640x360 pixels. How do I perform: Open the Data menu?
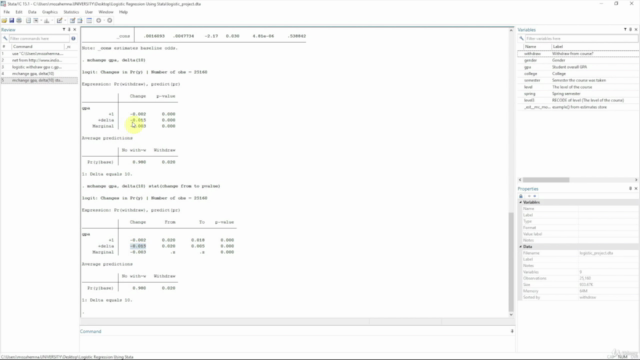[x=32, y=12]
